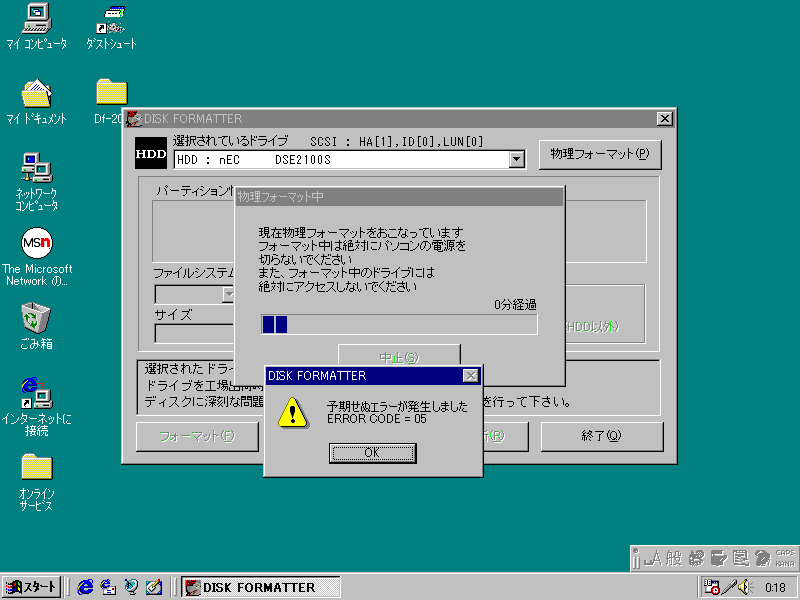The width and height of the screenshot is (800, 600).
Task: Close the ERROR CODE message box
Action: 470,376
